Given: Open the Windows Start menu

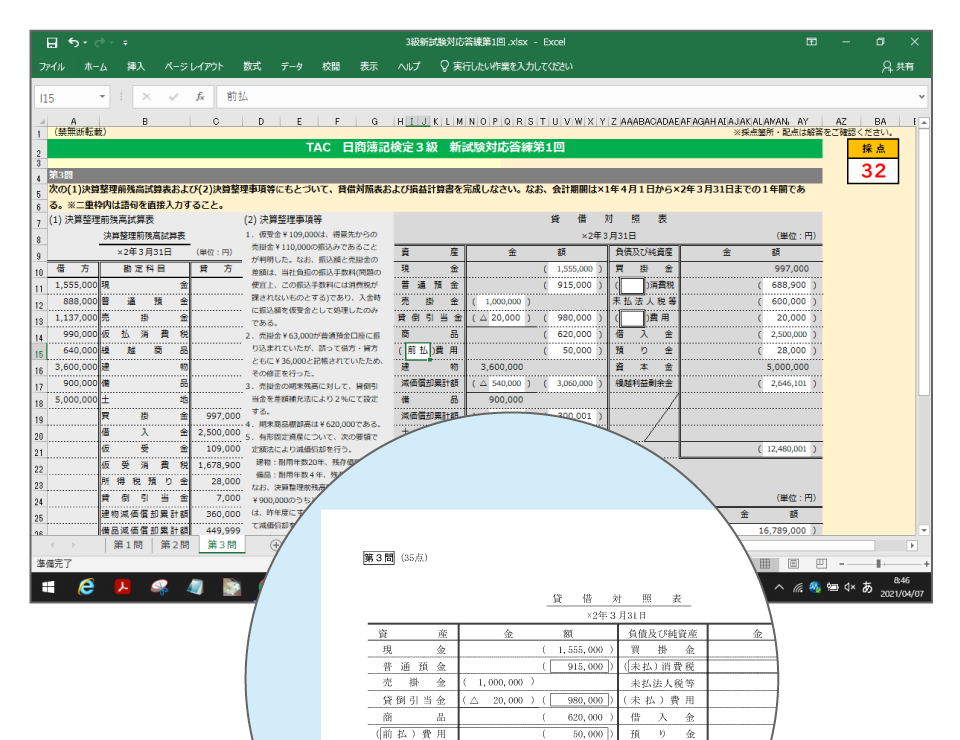Looking at the screenshot, I should pyautogui.click(x=49, y=587).
